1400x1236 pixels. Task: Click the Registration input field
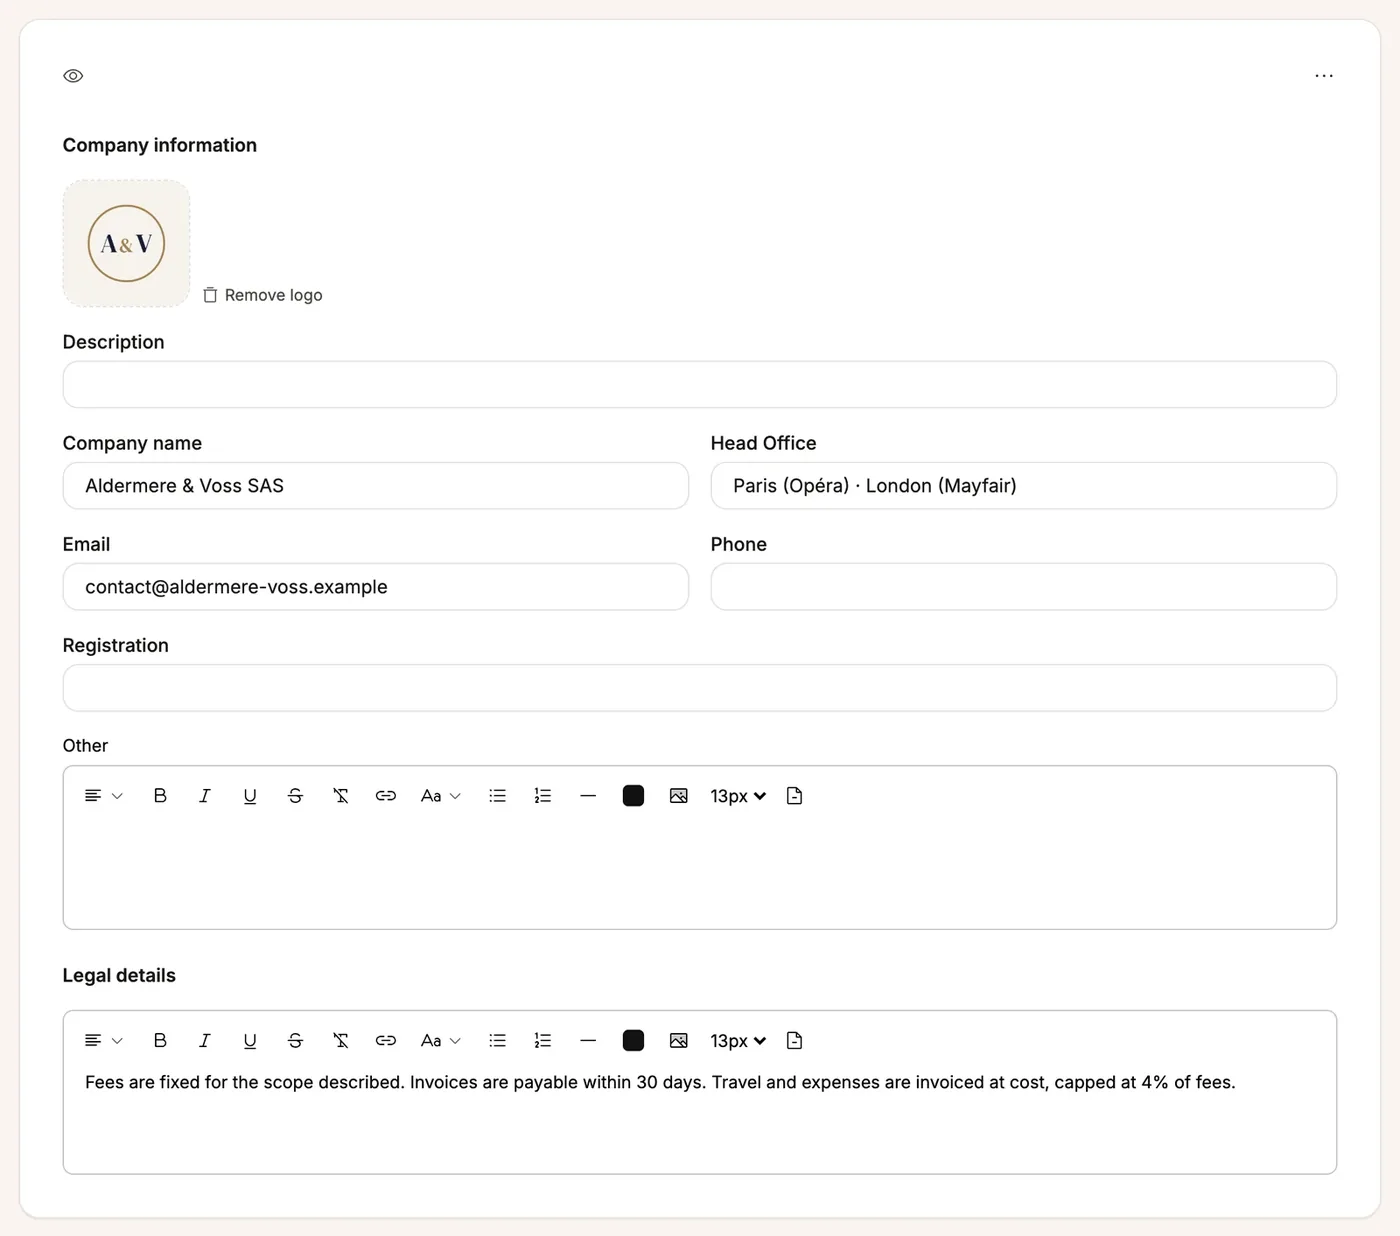(700, 688)
